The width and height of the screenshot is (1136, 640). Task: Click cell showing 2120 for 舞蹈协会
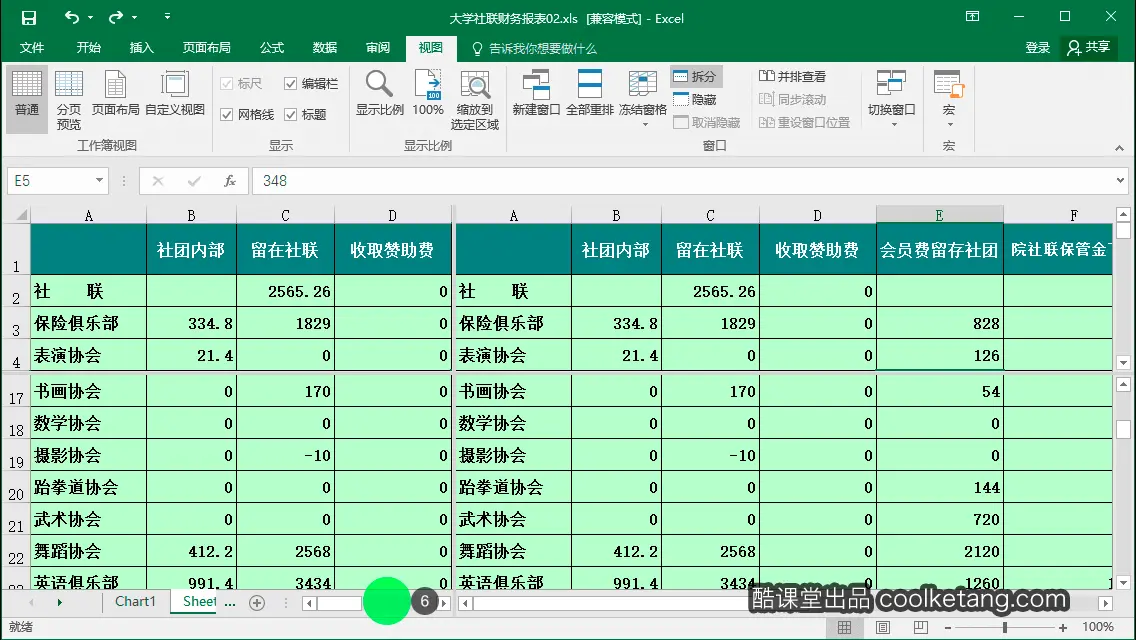click(939, 552)
